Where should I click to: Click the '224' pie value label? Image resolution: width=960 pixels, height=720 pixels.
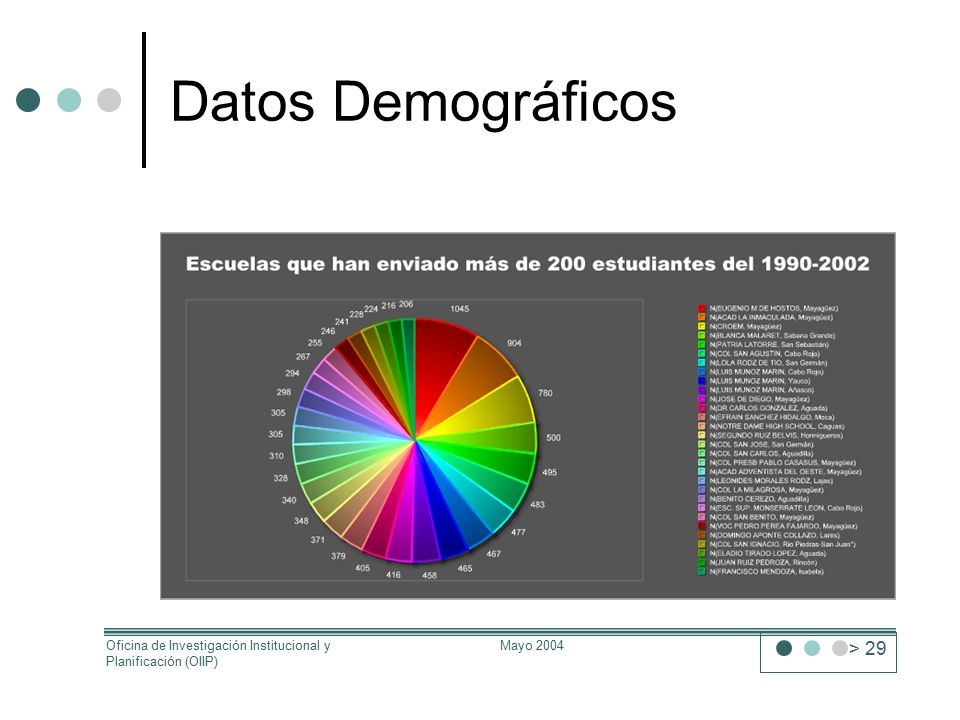click(371, 309)
